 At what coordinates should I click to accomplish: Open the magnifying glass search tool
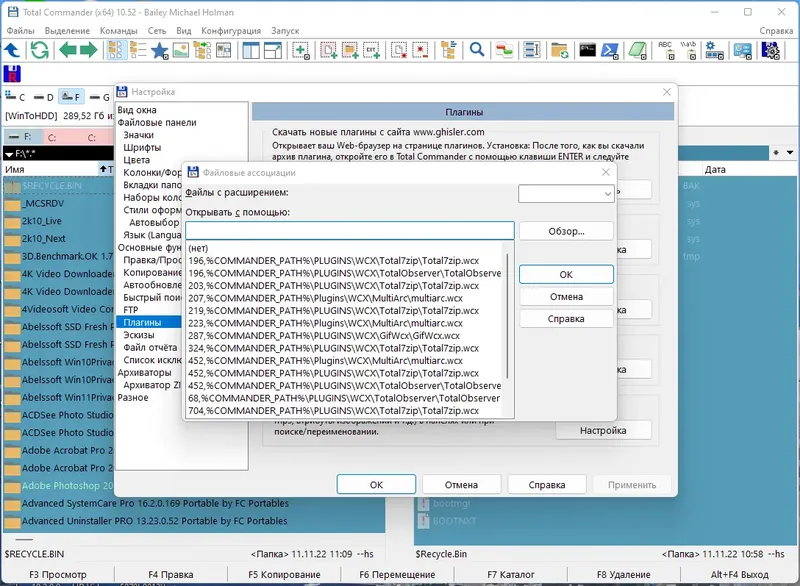[x=477, y=50]
